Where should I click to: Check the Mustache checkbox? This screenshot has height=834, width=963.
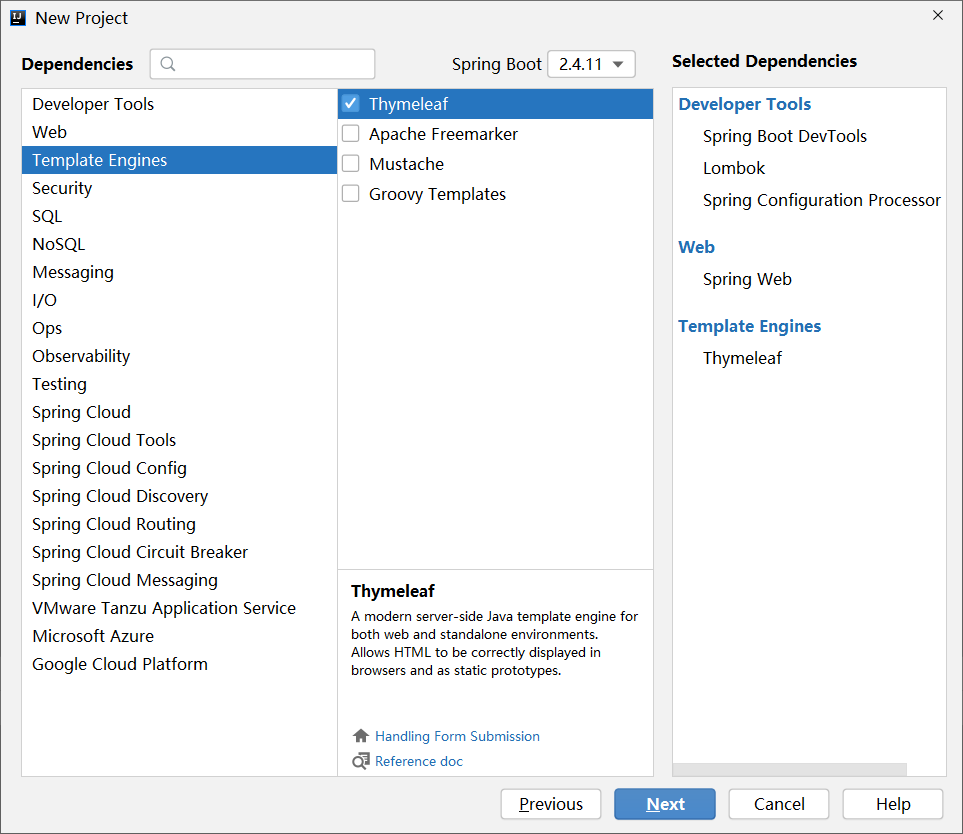pos(351,164)
